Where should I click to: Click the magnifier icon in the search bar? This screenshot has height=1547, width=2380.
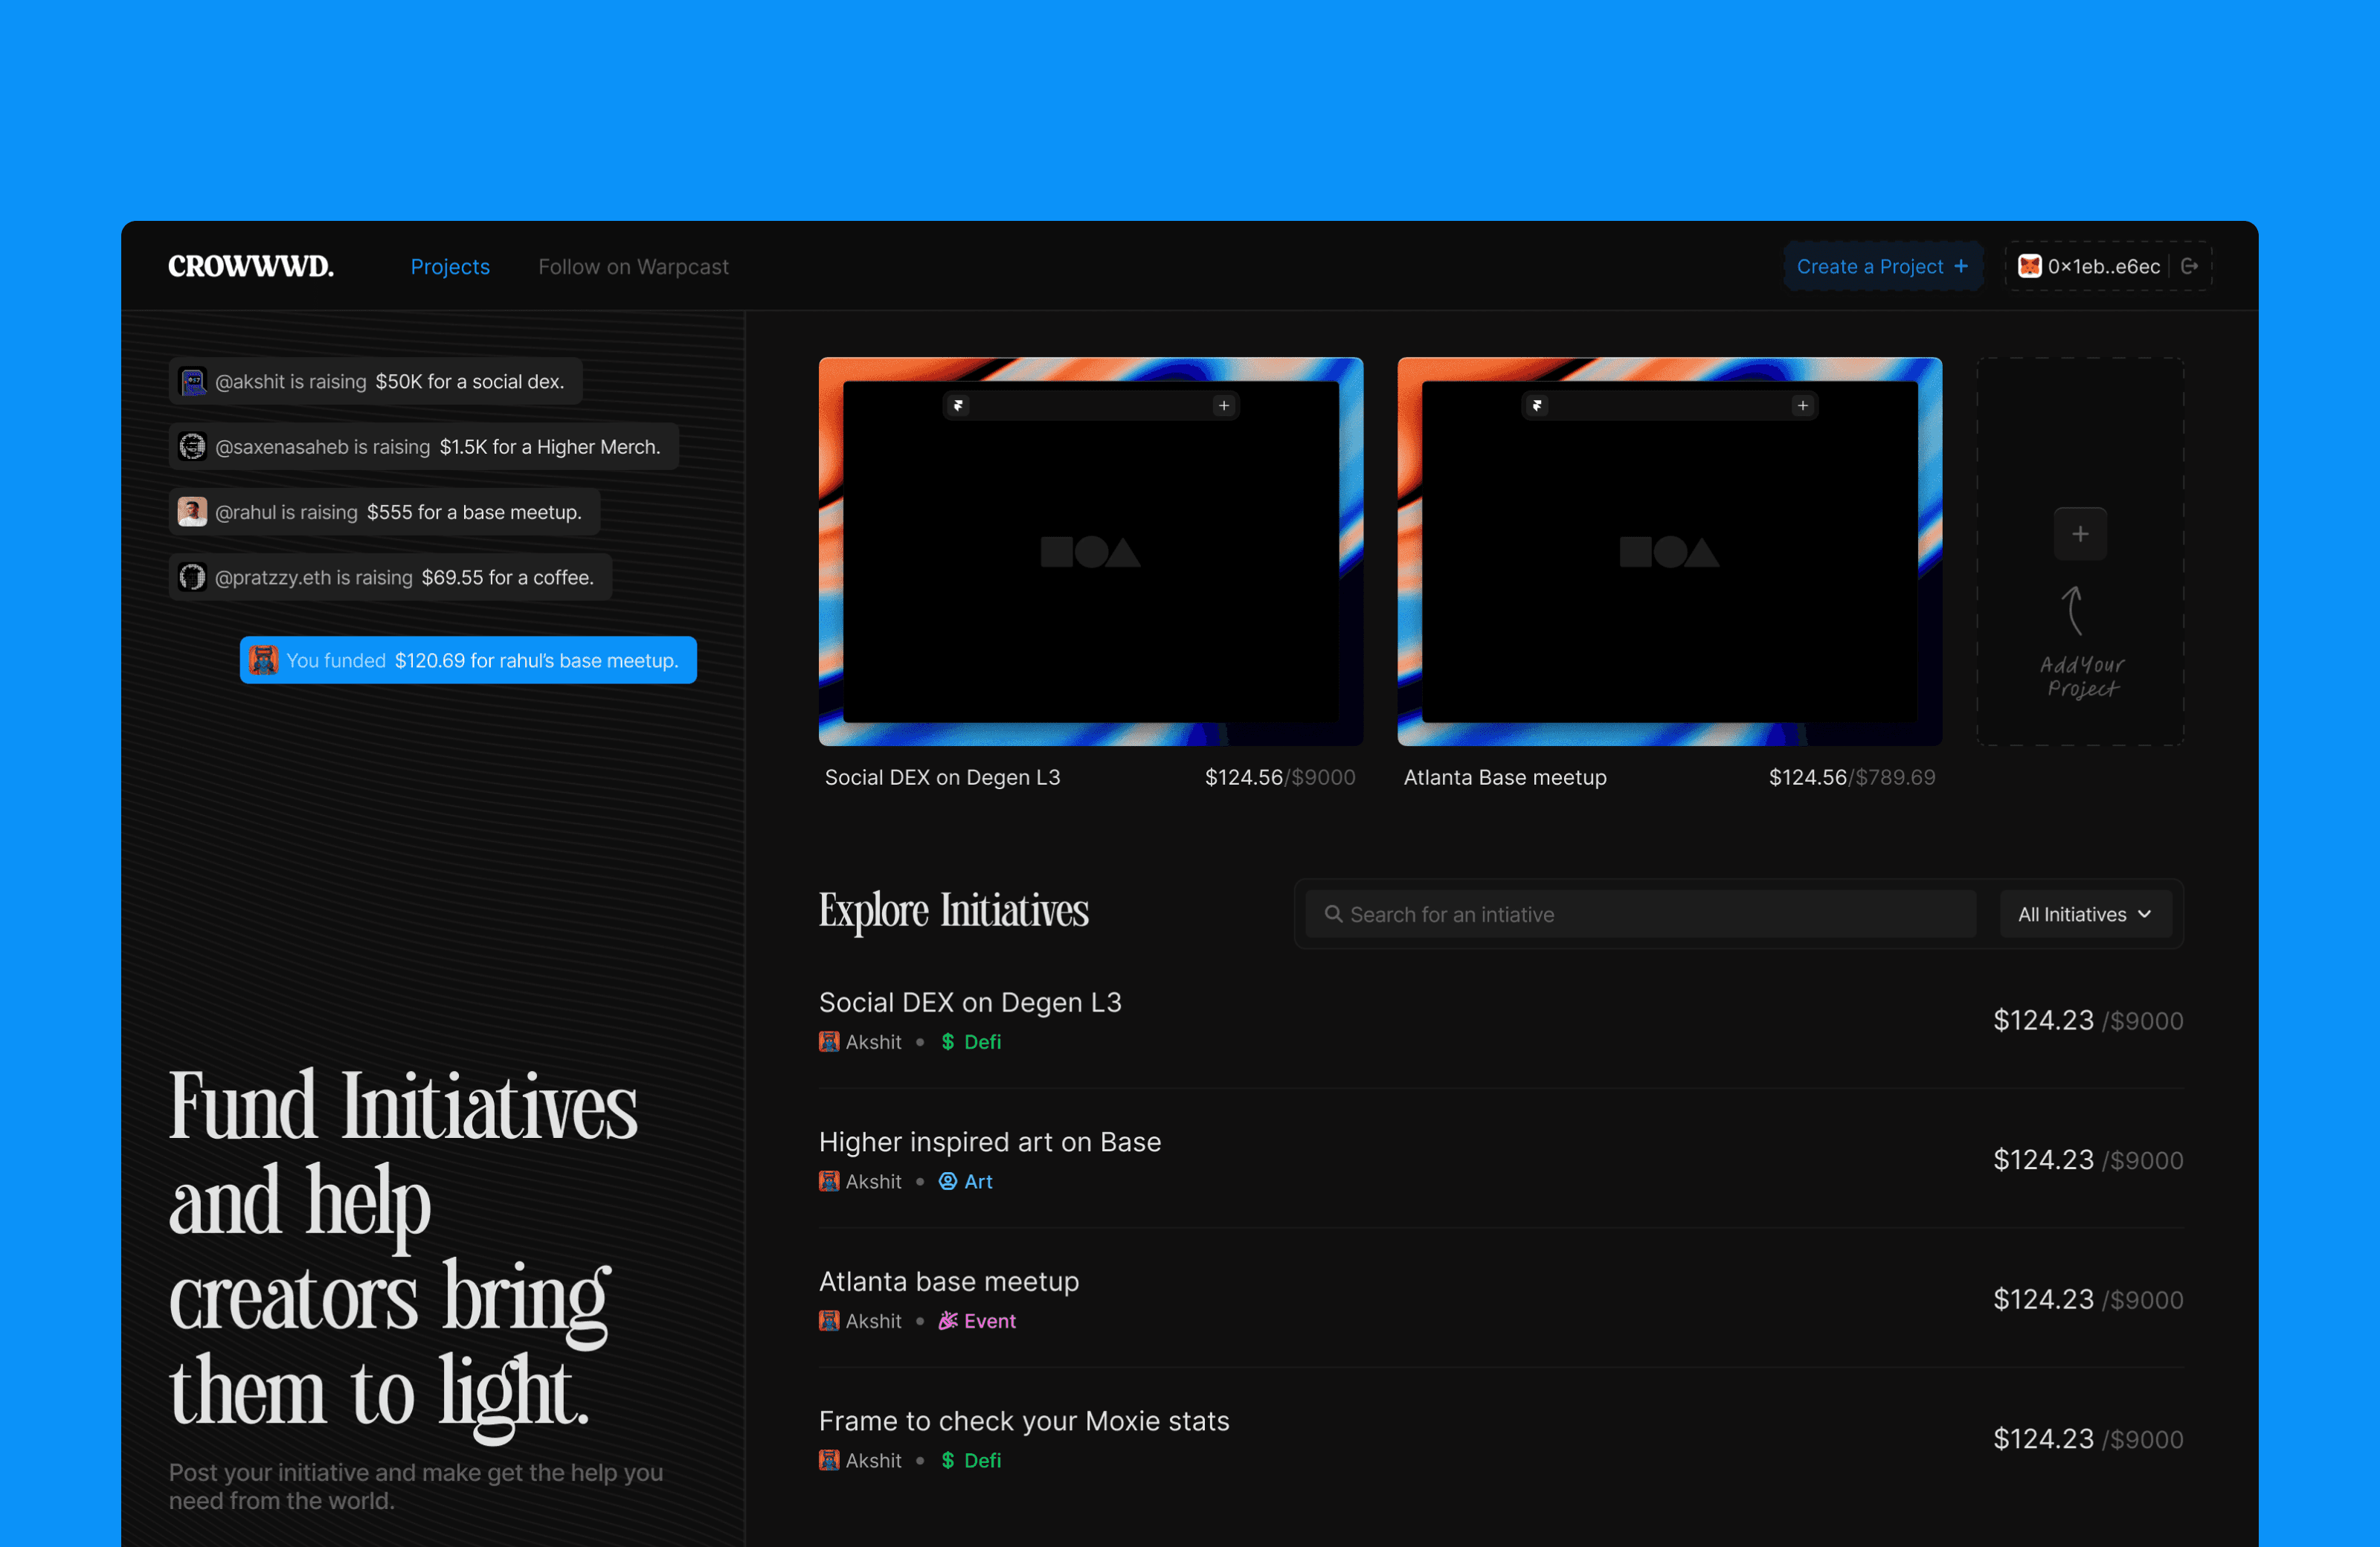click(1333, 914)
